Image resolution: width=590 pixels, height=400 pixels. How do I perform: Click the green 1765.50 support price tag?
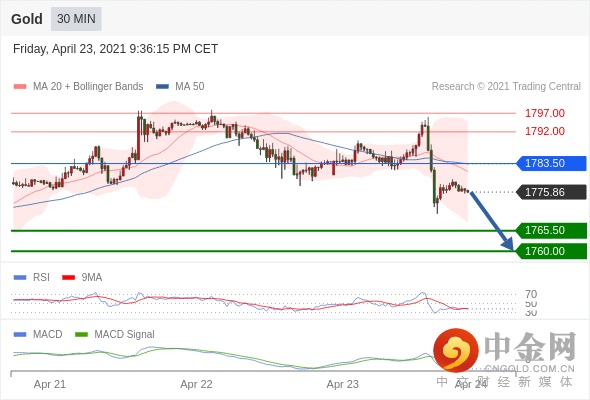click(x=551, y=230)
